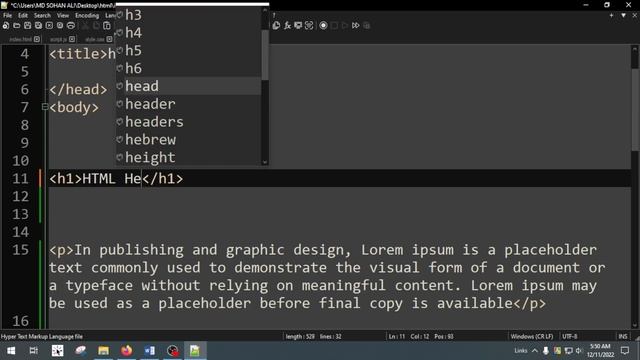
Task: Open the Function List toolbar icon
Action: 287,25
